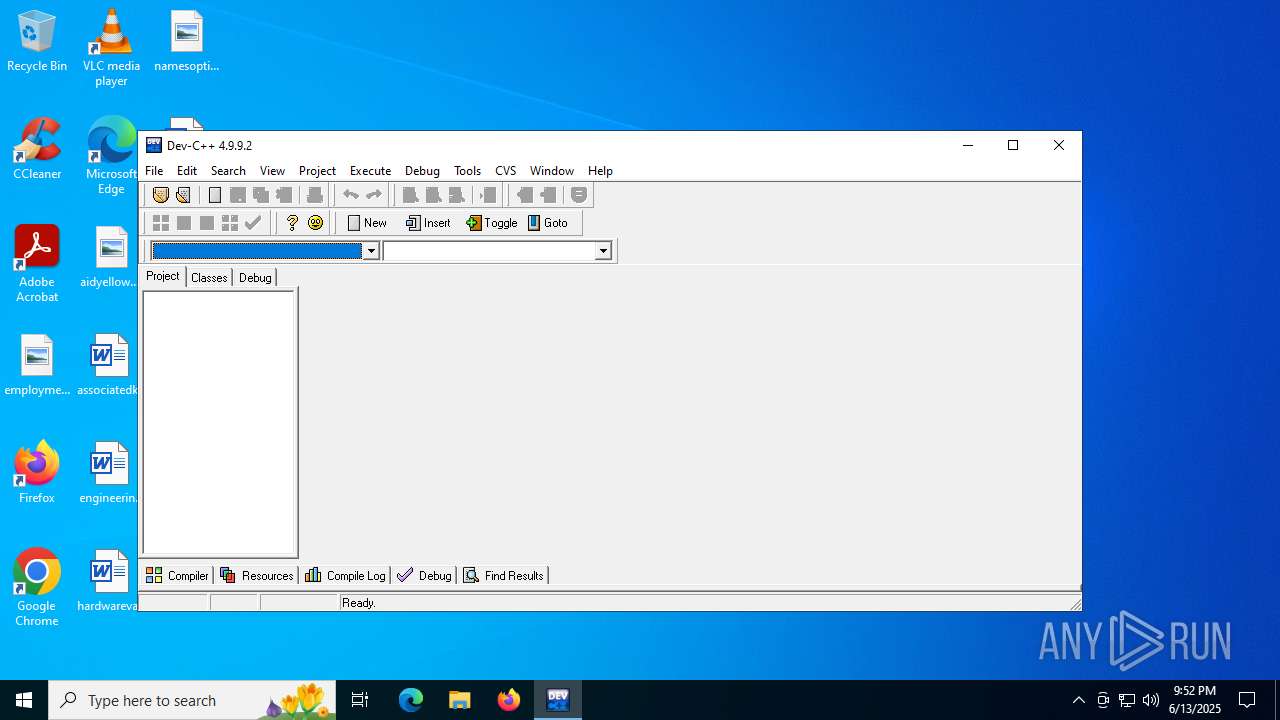Viewport: 1280px width, 720px height.
Task: Click the Compile and Run icon
Action: (x=206, y=223)
